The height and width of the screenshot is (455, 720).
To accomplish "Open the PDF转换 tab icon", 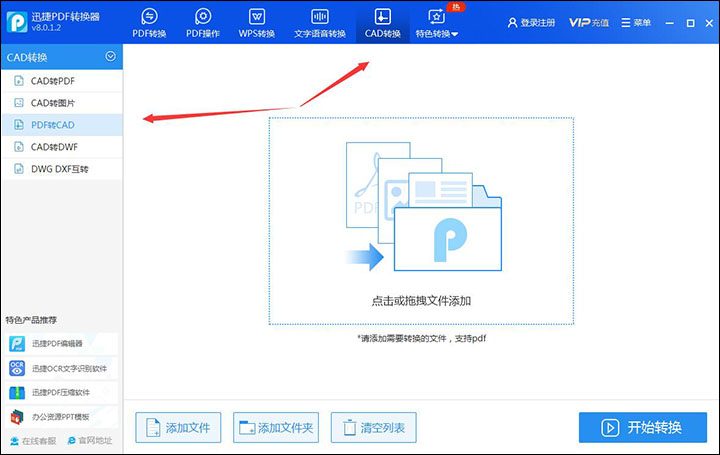I will (x=149, y=17).
